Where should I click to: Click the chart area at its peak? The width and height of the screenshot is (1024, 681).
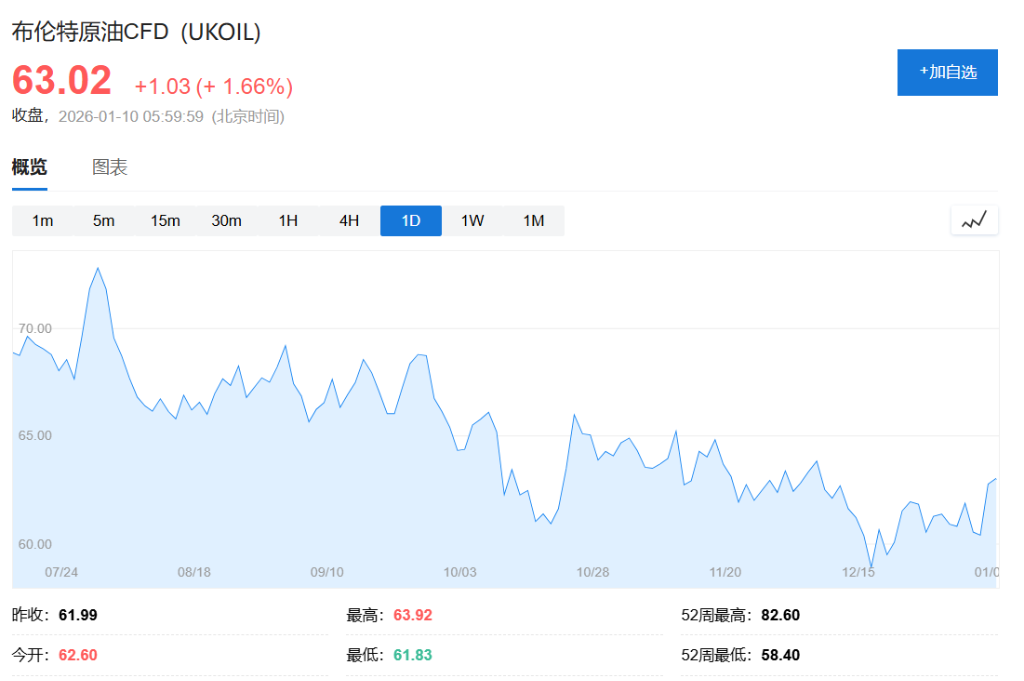(97, 268)
